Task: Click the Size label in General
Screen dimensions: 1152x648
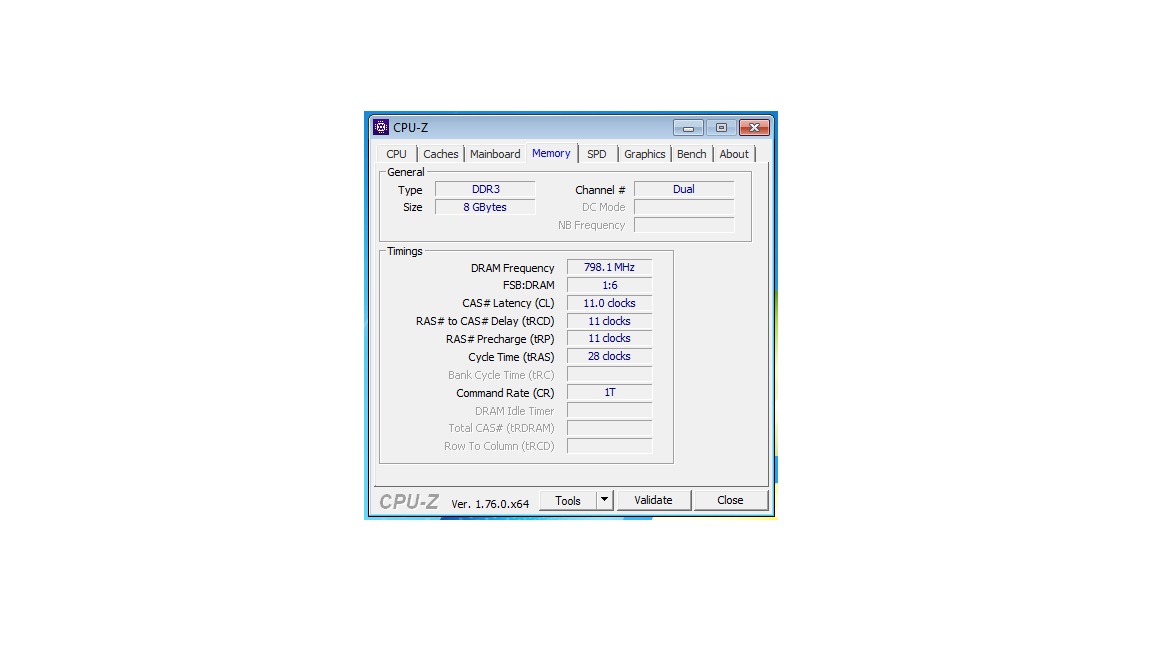Action: pyautogui.click(x=413, y=207)
